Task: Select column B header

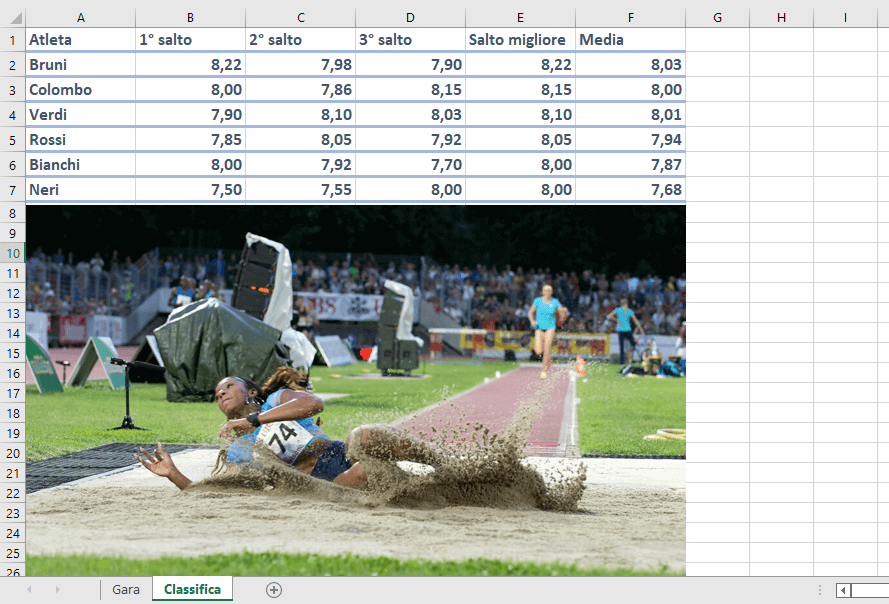Action: 190,18
